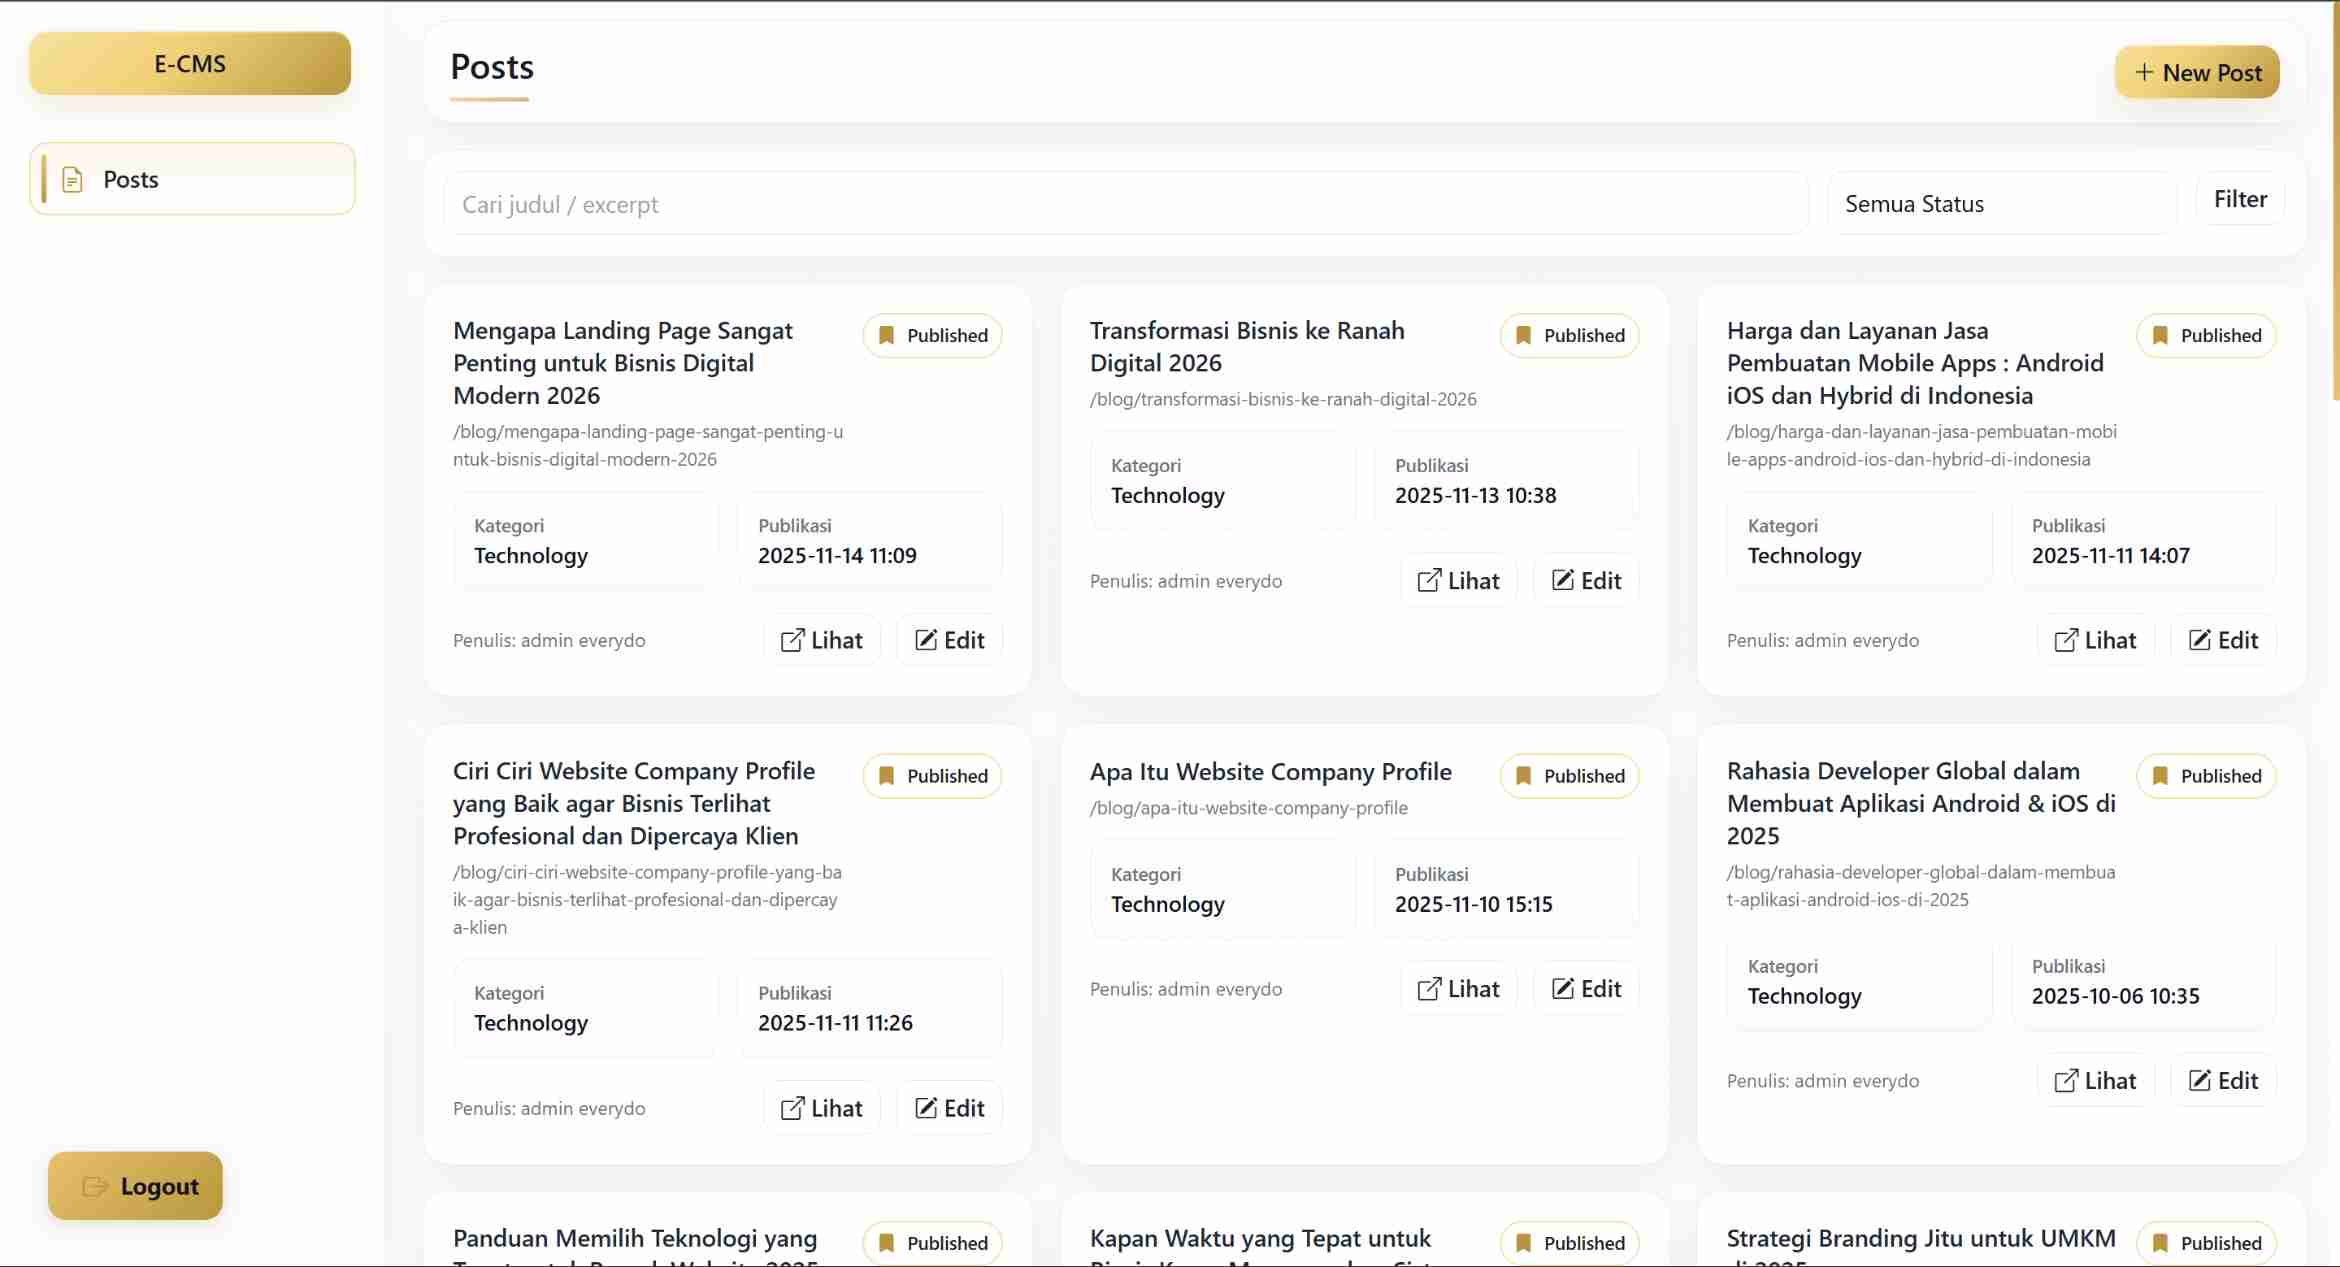Click pencil icon on Apa Itu Website Edit
Viewport: 2340px width, 1267px height.
click(x=1563, y=988)
